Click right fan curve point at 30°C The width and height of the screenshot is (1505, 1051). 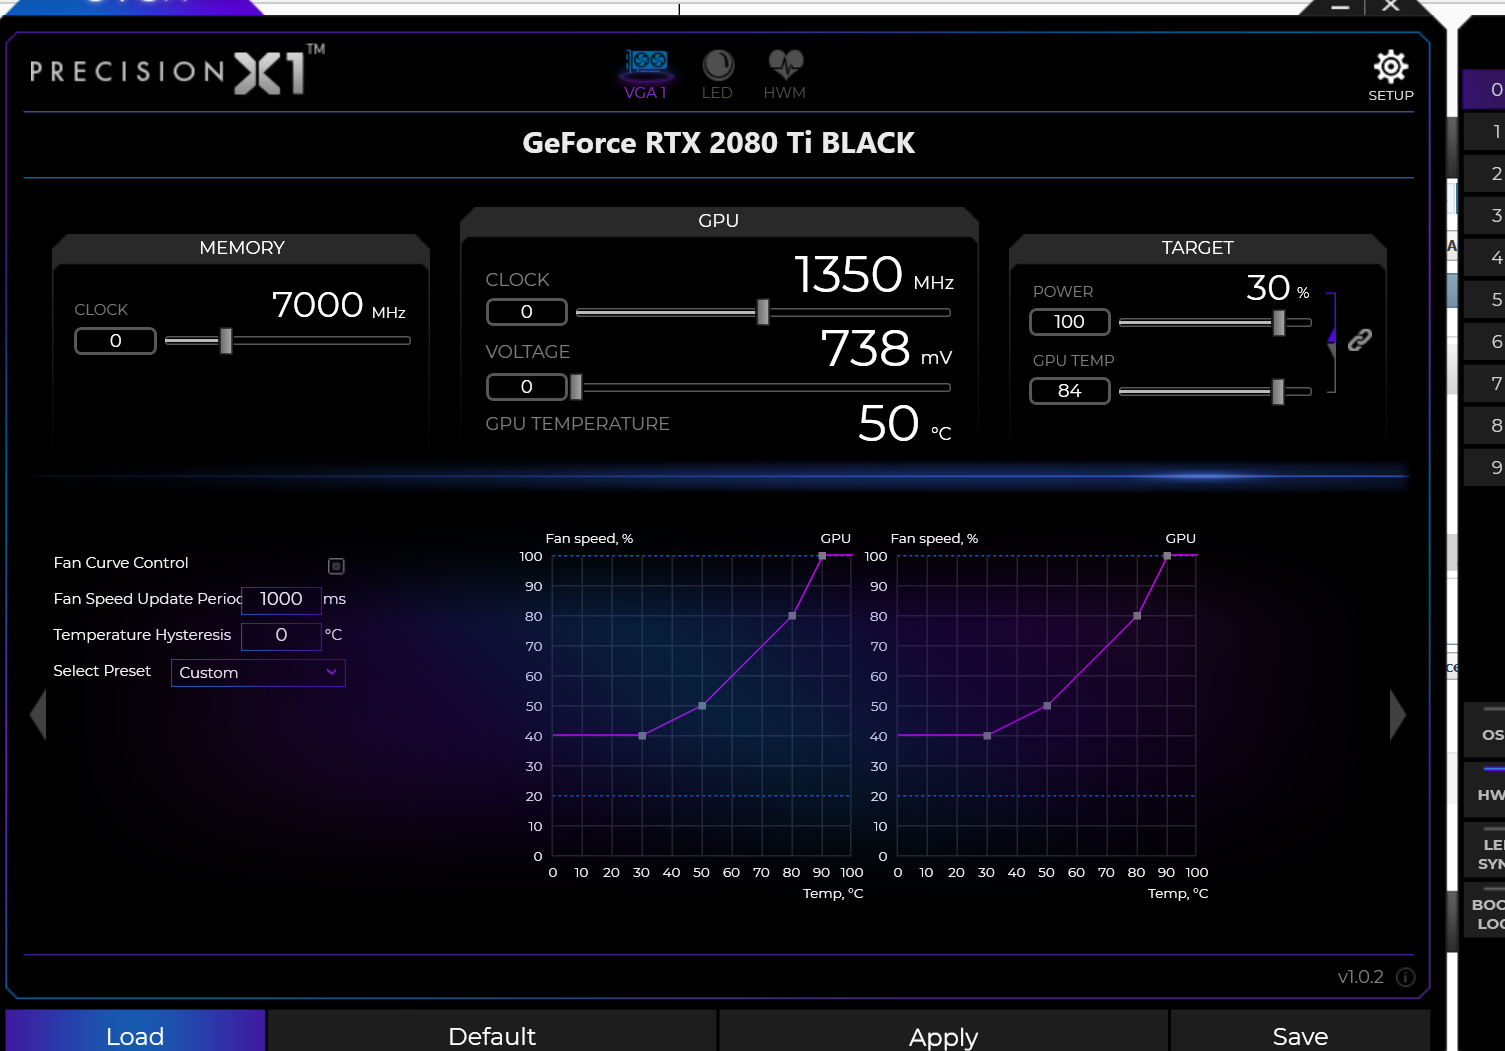987,736
